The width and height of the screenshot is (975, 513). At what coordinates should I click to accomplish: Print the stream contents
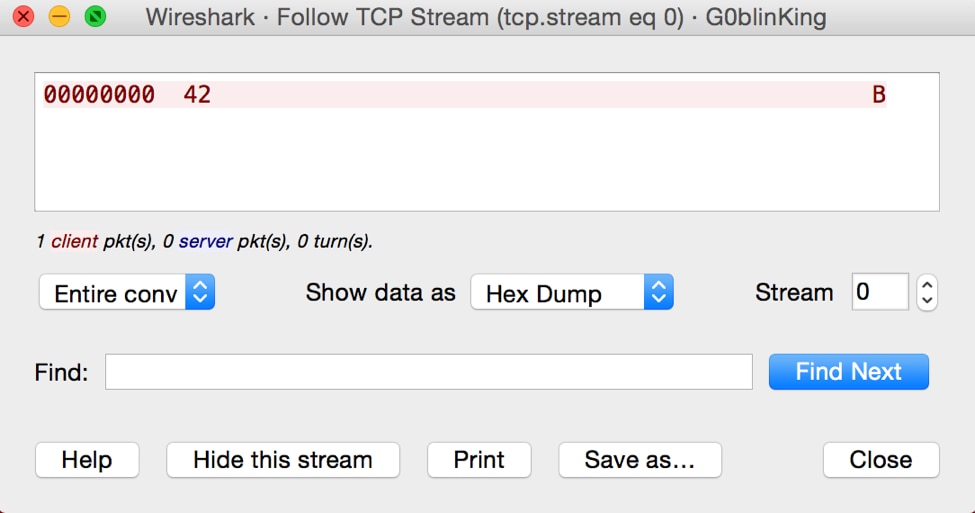(479, 460)
